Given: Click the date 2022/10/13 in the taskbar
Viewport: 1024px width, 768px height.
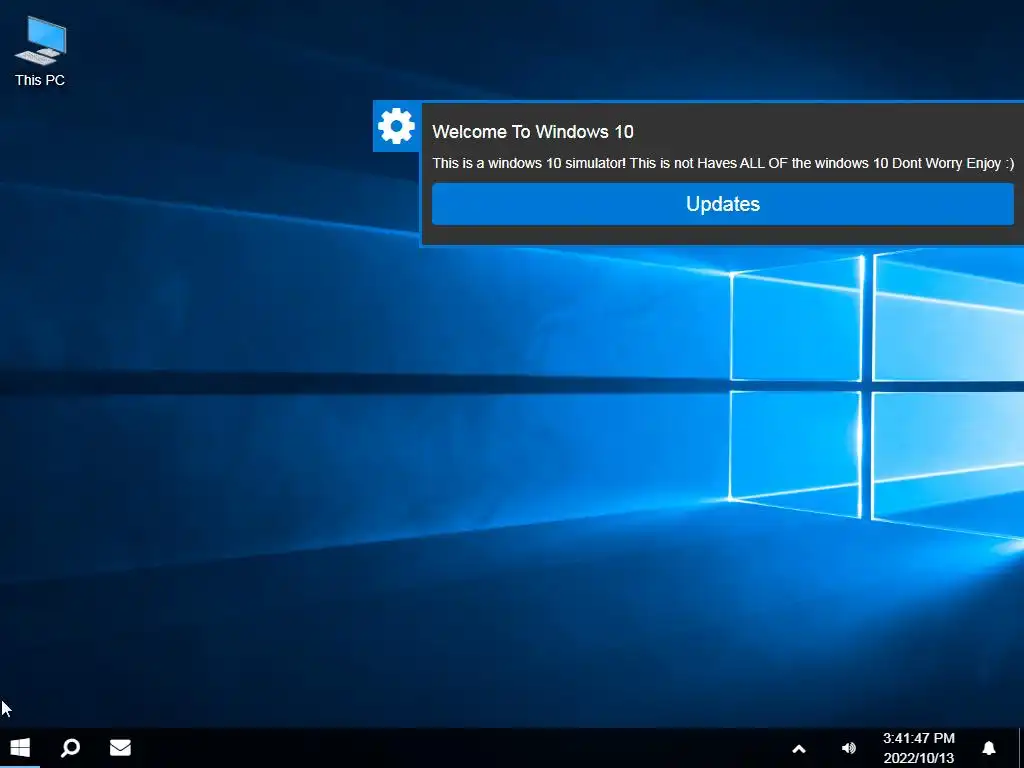Looking at the screenshot, I should click(918, 758).
